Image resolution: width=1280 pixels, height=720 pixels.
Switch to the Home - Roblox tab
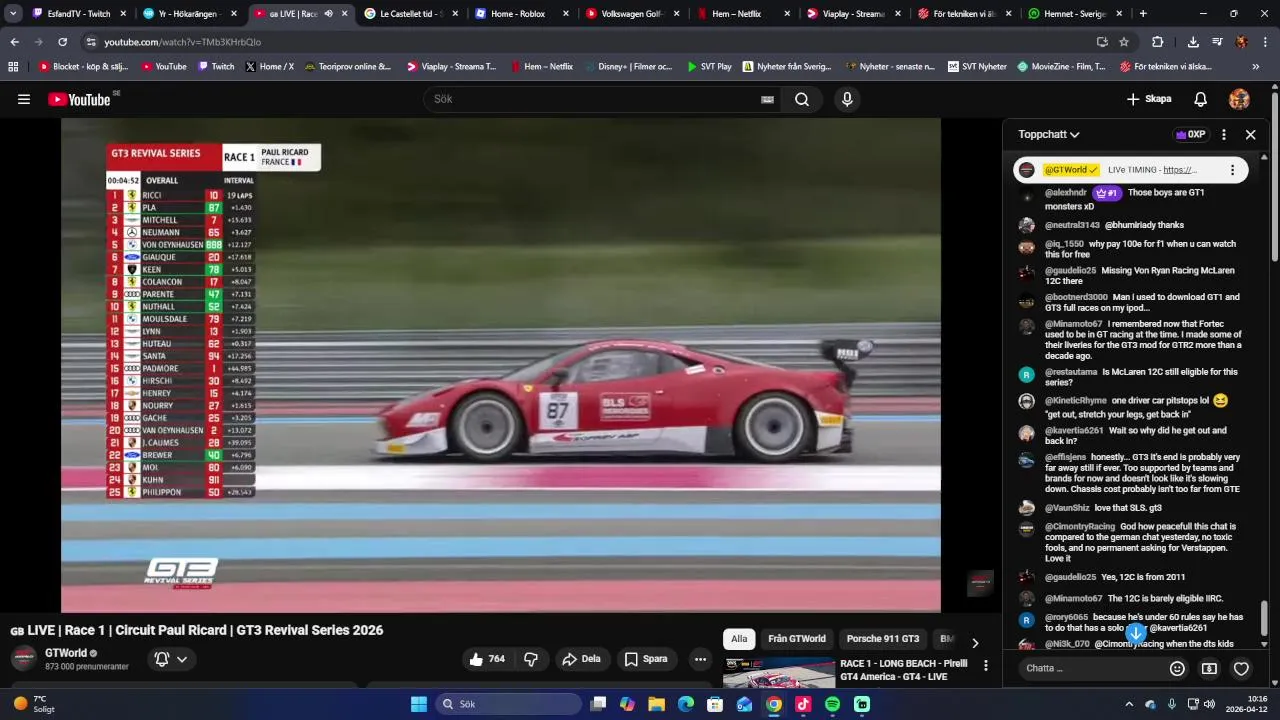coord(519,14)
